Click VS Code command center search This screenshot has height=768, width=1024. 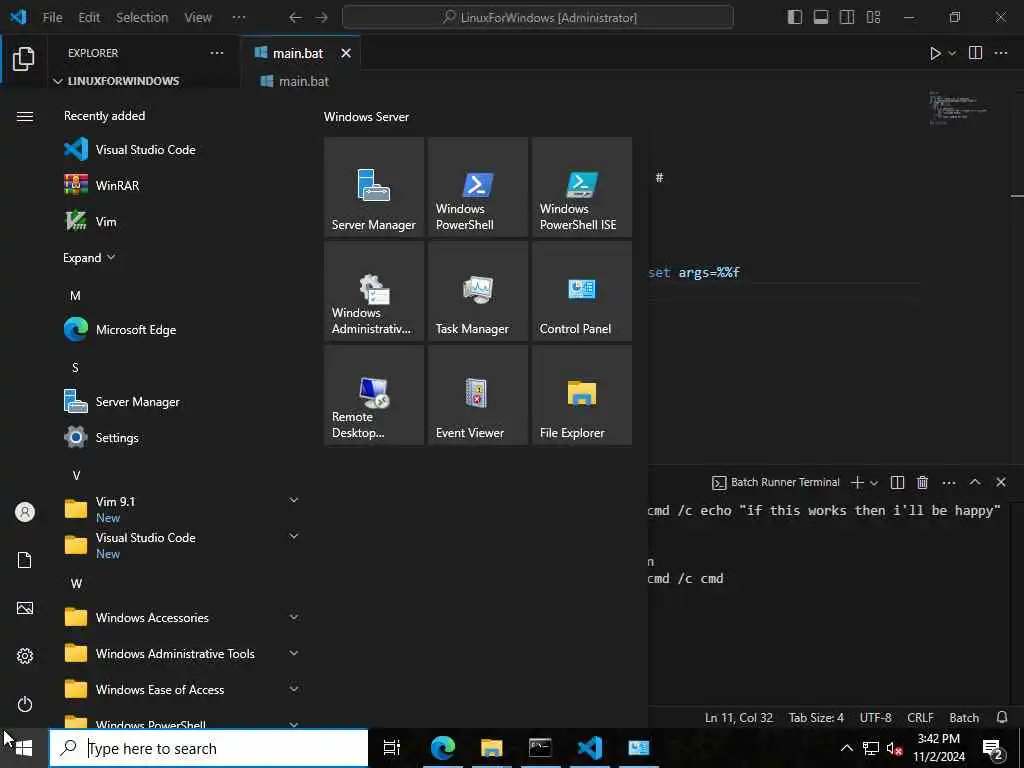tap(538, 18)
